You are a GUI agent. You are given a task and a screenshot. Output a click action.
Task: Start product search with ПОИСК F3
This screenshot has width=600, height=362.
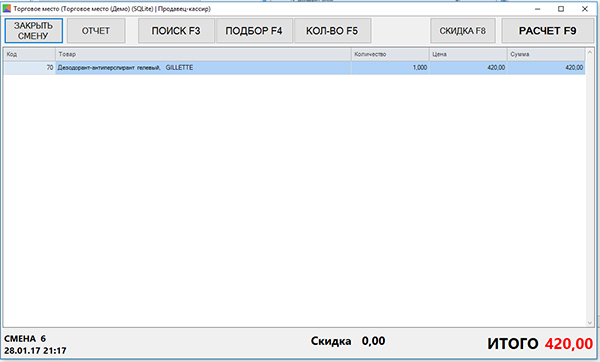pyautogui.click(x=176, y=31)
